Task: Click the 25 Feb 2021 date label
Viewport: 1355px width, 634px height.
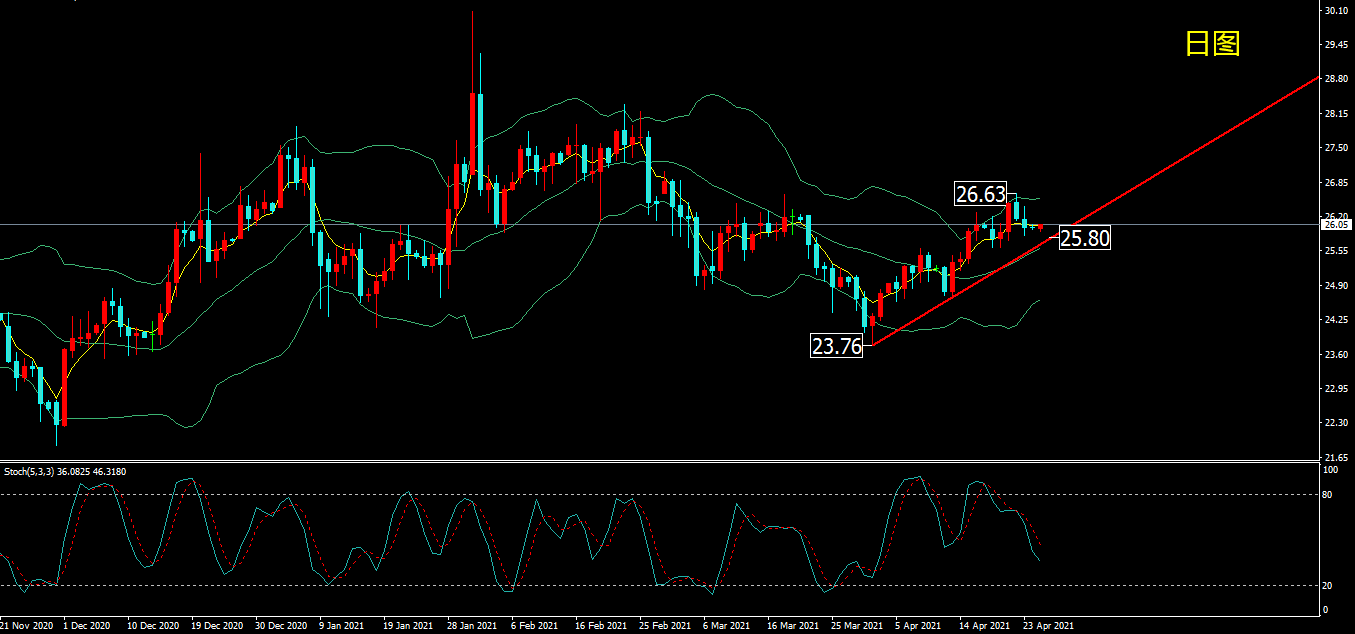Action: pyautogui.click(x=664, y=626)
